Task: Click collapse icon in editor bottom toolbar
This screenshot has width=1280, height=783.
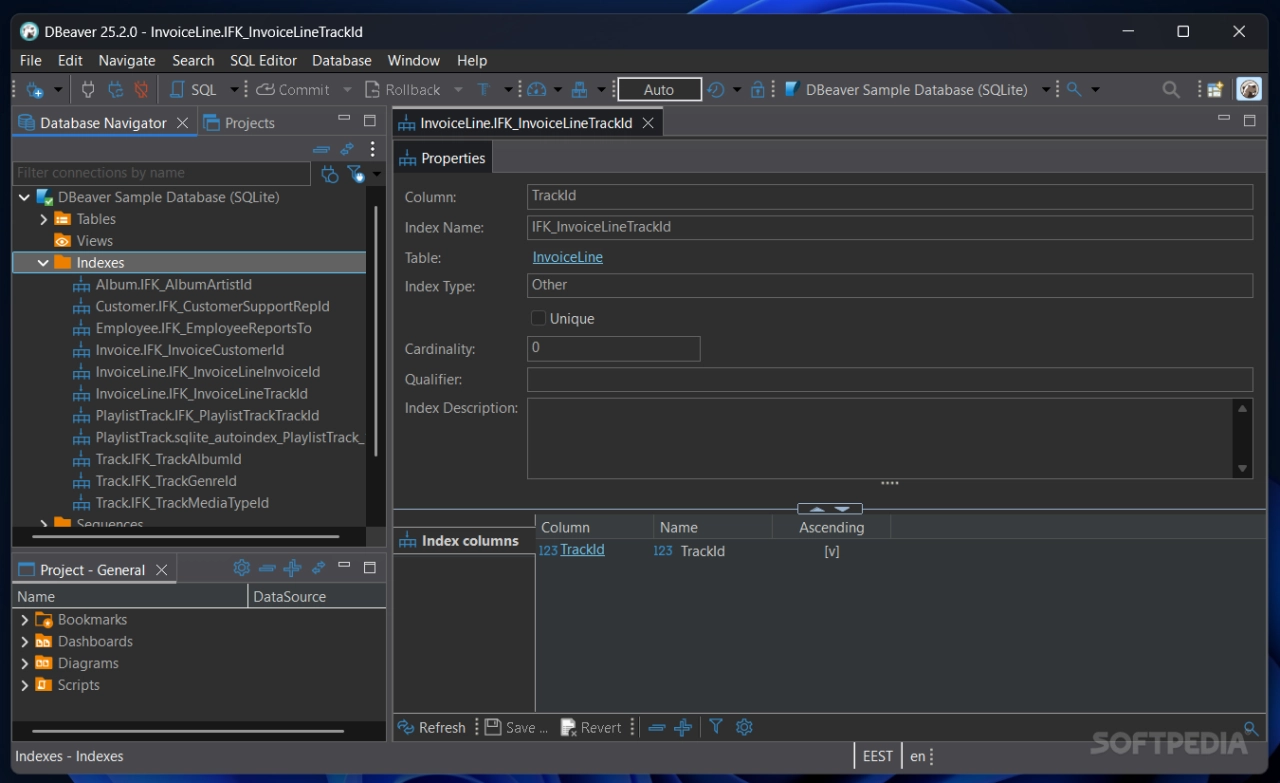Action: [657, 728]
